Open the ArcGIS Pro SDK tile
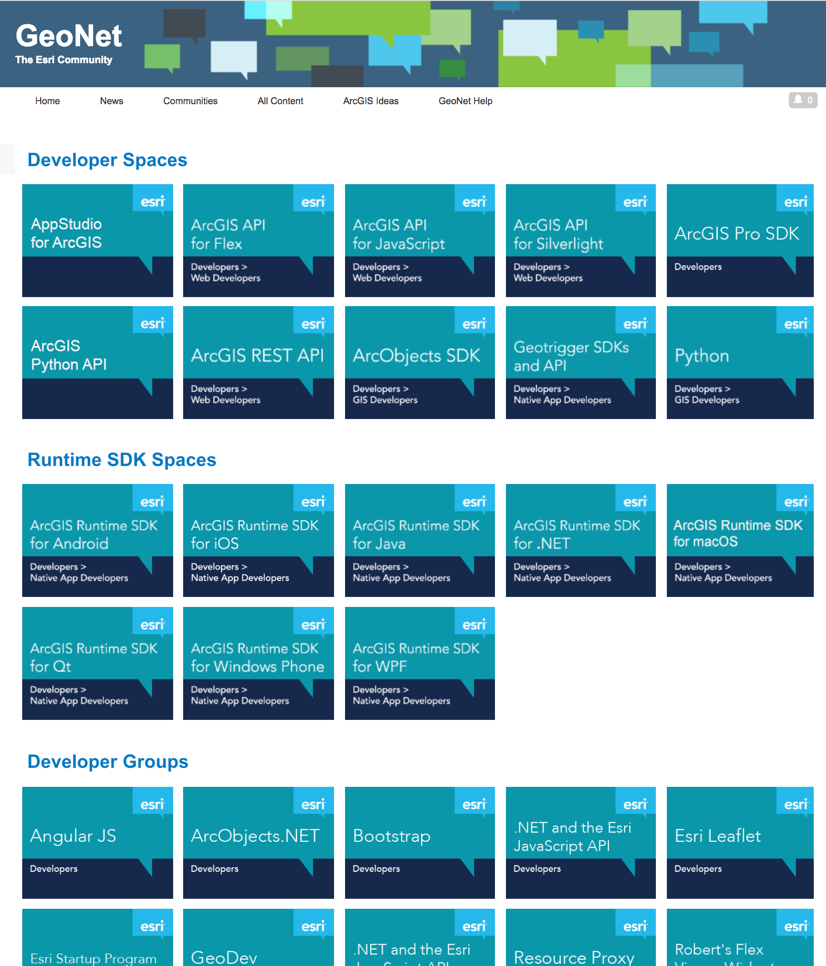 tap(740, 240)
